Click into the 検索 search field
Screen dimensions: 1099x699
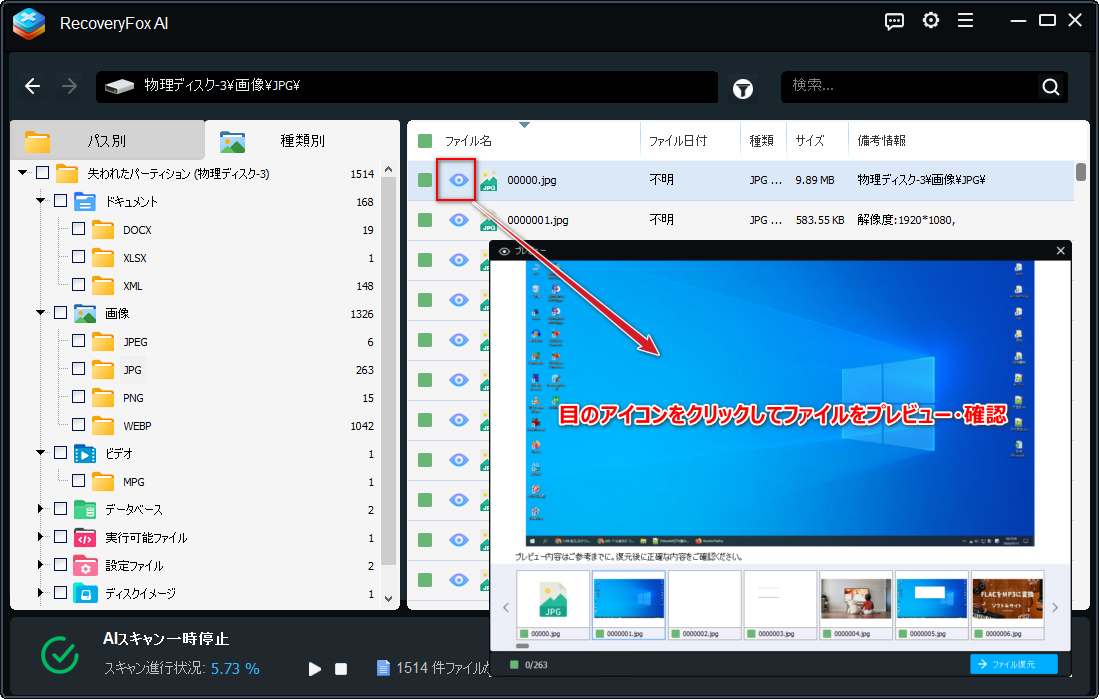pos(909,86)
